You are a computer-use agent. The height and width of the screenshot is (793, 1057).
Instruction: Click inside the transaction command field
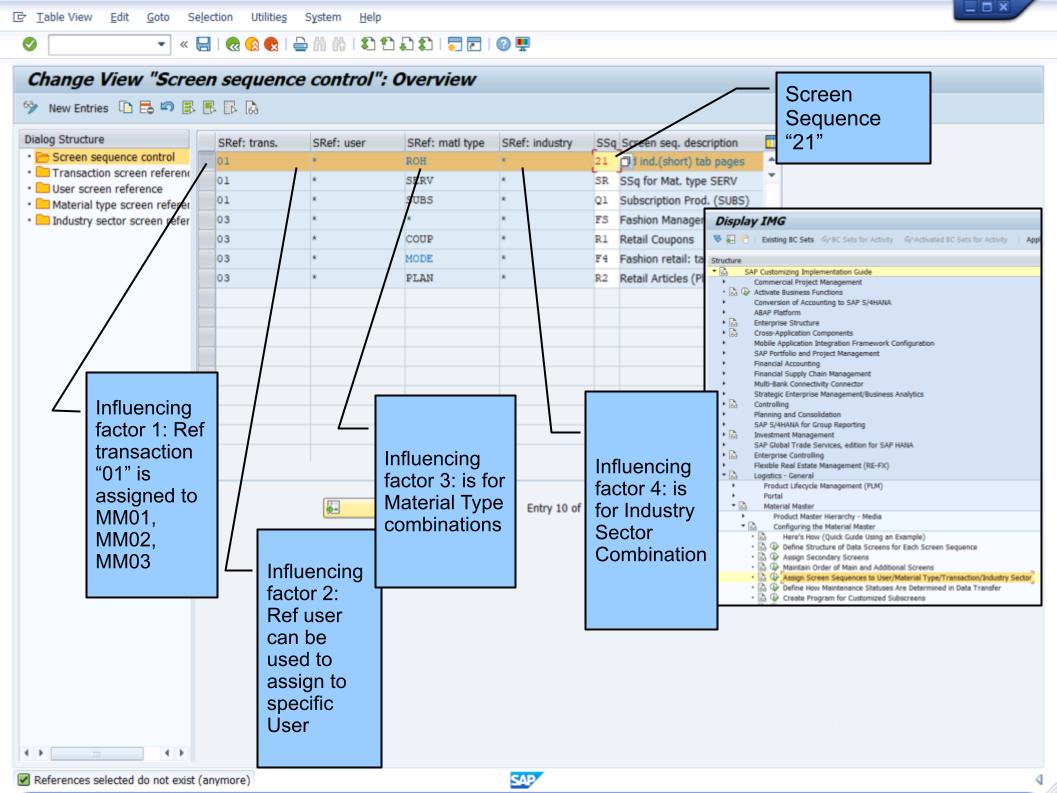point(103,45)
